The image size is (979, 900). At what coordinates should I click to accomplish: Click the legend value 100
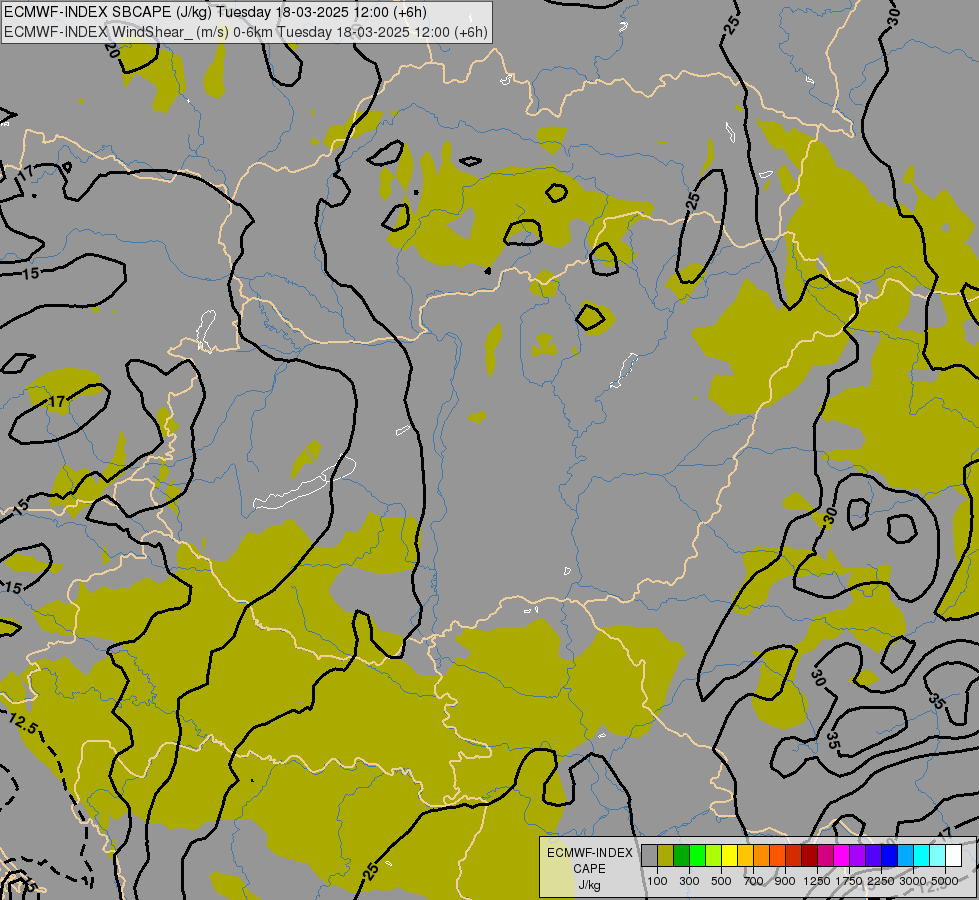pos(657,881)
